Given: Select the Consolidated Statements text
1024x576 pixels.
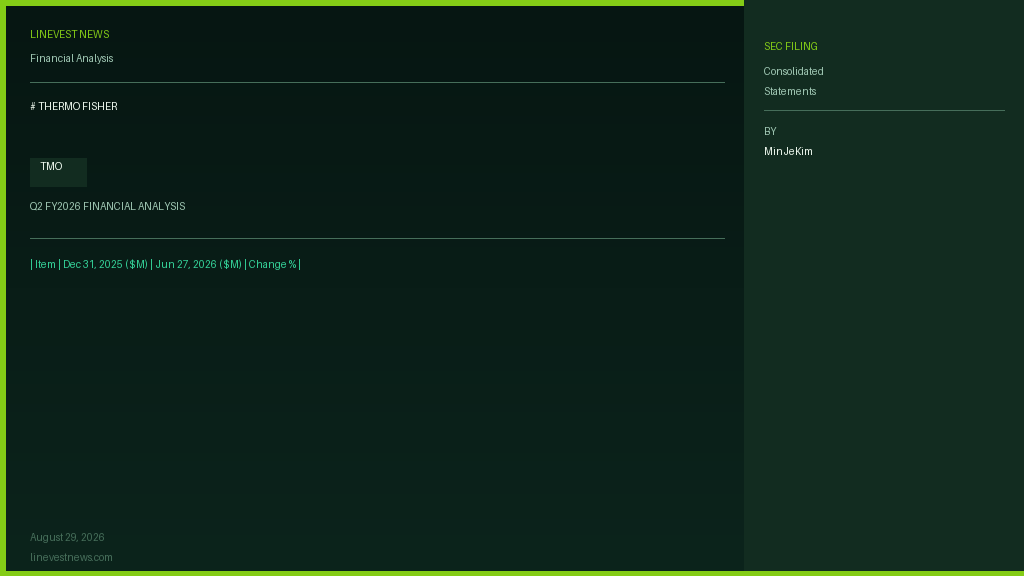Looking at the screenshot, I should coord(793,81).
